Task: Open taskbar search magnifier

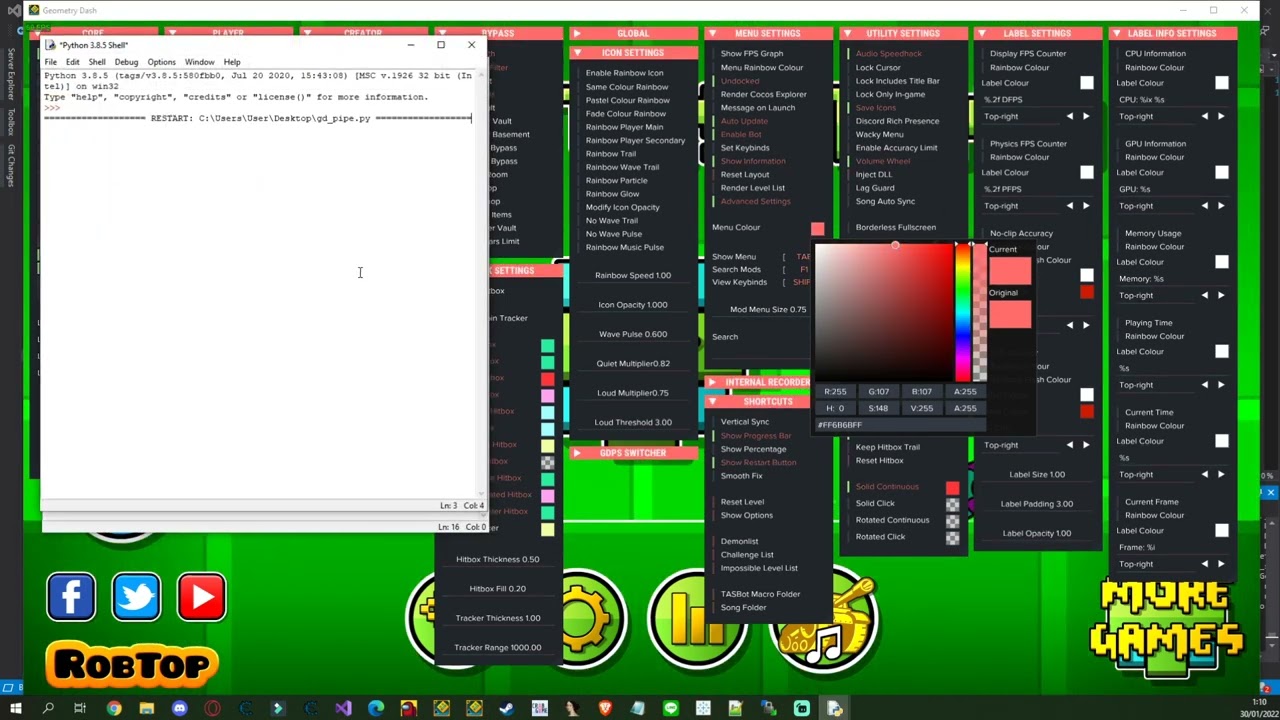Action: pos(47,709)
